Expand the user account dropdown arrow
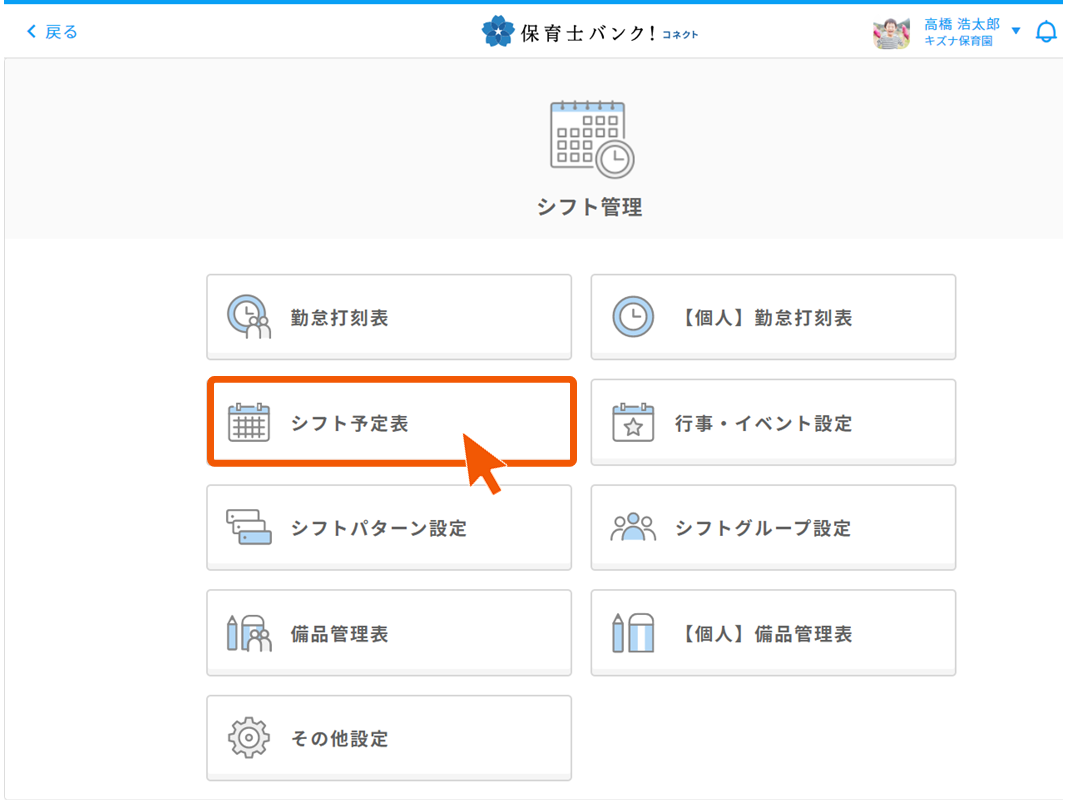Viewport: 1067px width, 800px height. coord(1016,32)
